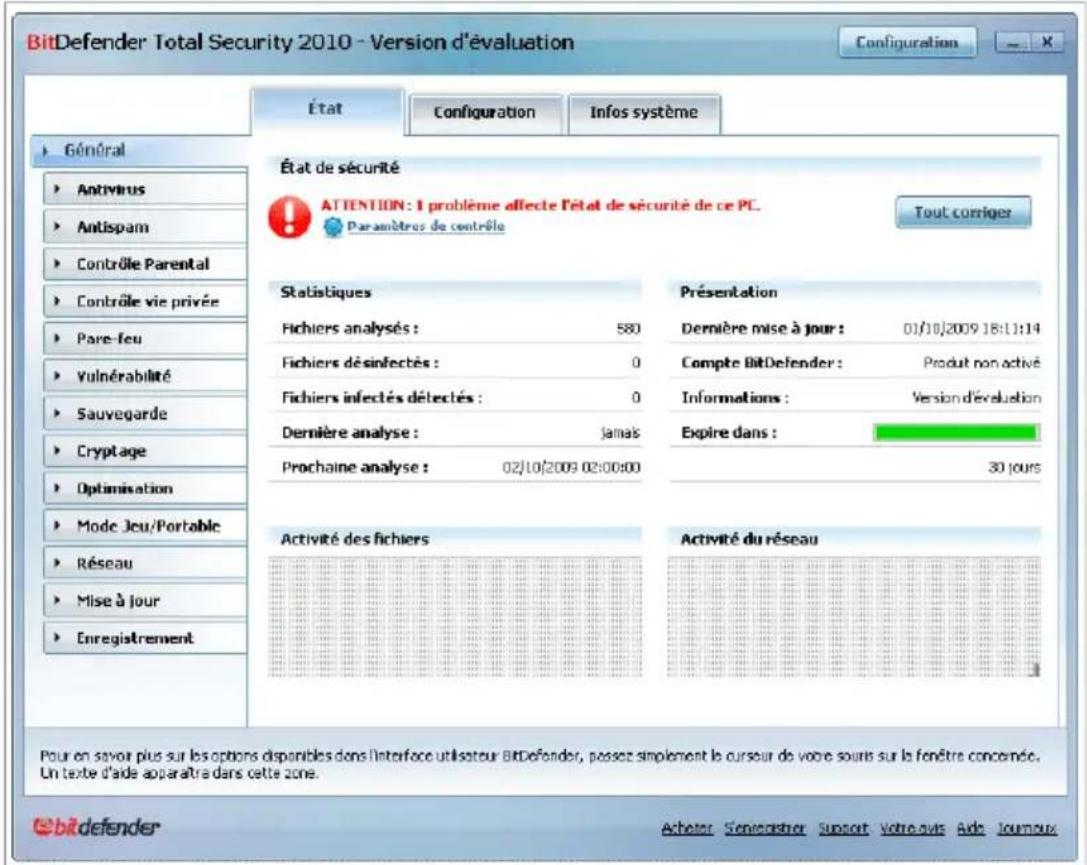Viewport: 1087px width, 865px height.
Task: Switch to the Configuration tab
Action: coord(485,113)
